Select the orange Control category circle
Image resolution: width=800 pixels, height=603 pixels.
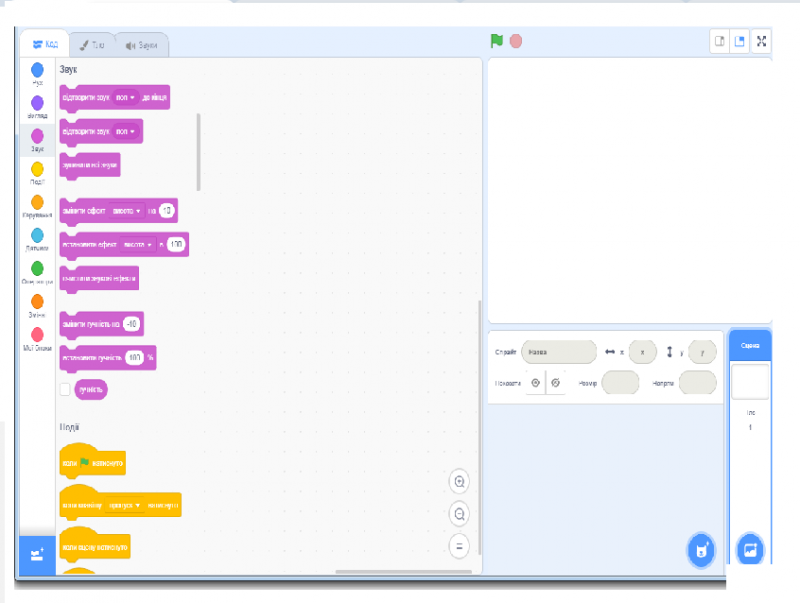(x=37, y=202)
